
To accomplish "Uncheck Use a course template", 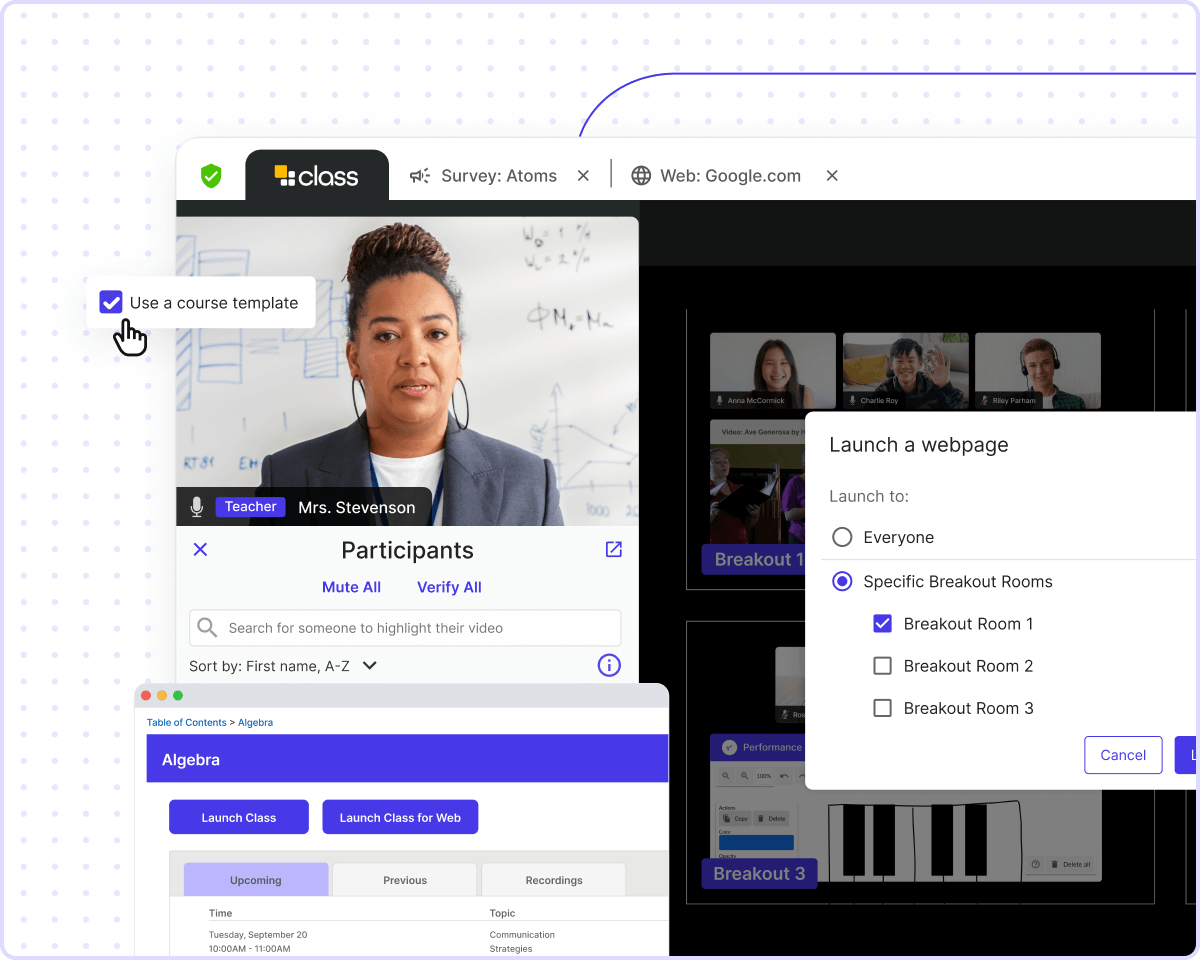I will pyautogui.click(x=111, y=302).
